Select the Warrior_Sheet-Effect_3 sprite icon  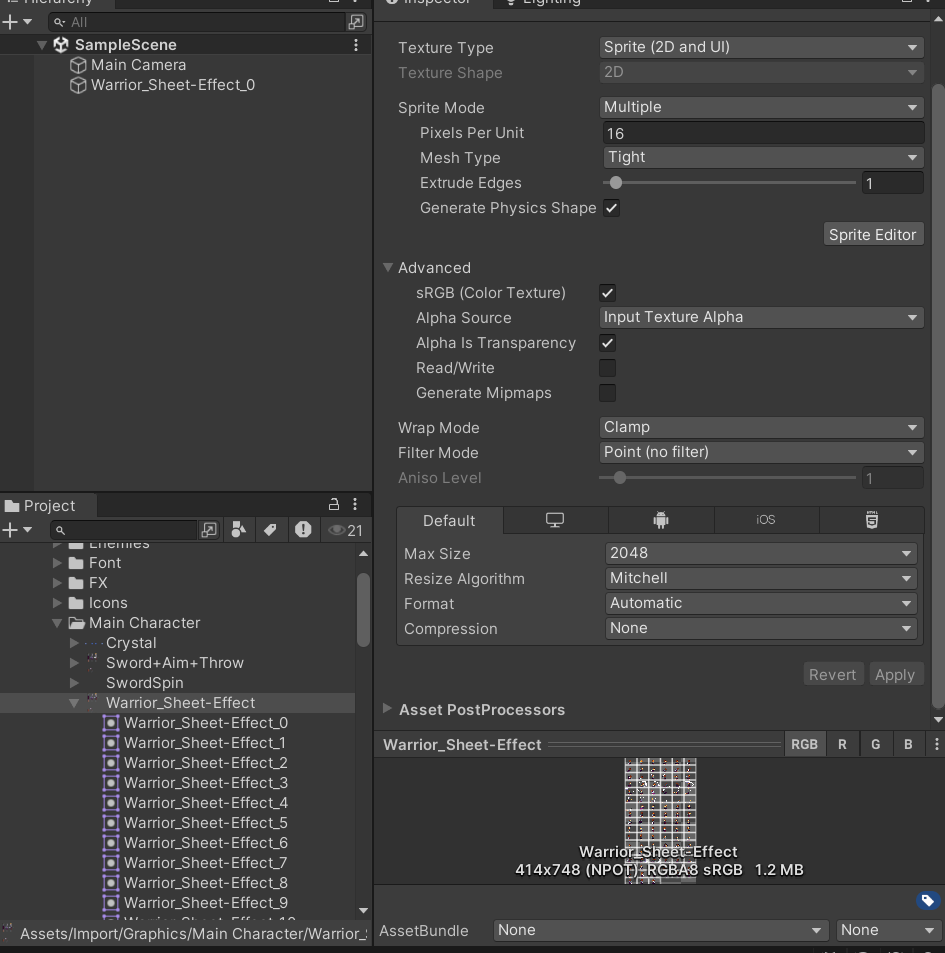(x=111, y=783)
